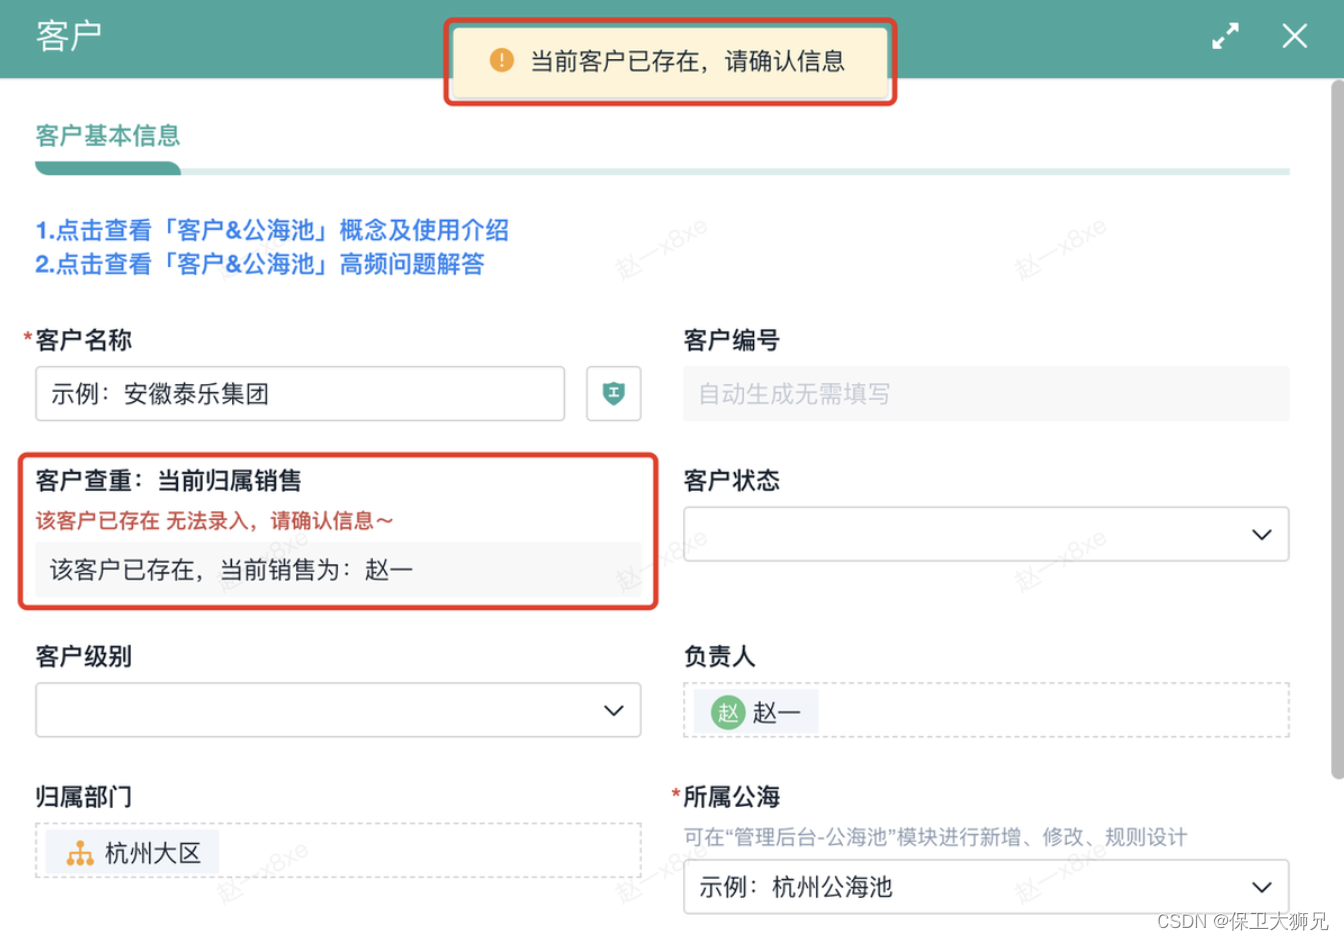1344x940 pixels.
Task: Open the 所属公海 dropdown
Action: tap(986, 887)
